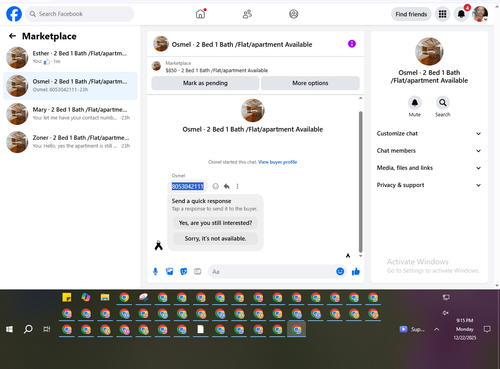The image size is (500, 369).
Task: Expand Privacy & support section
Action: [429, 185]
